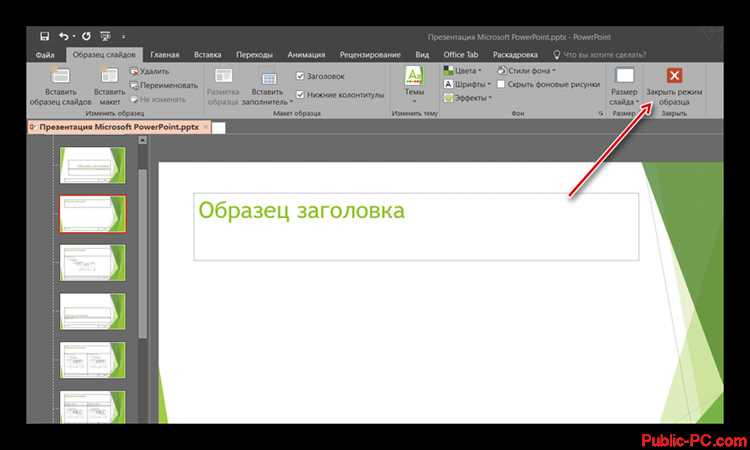
Task: Open the Эффекты dropdown
Action: point(468,98)
